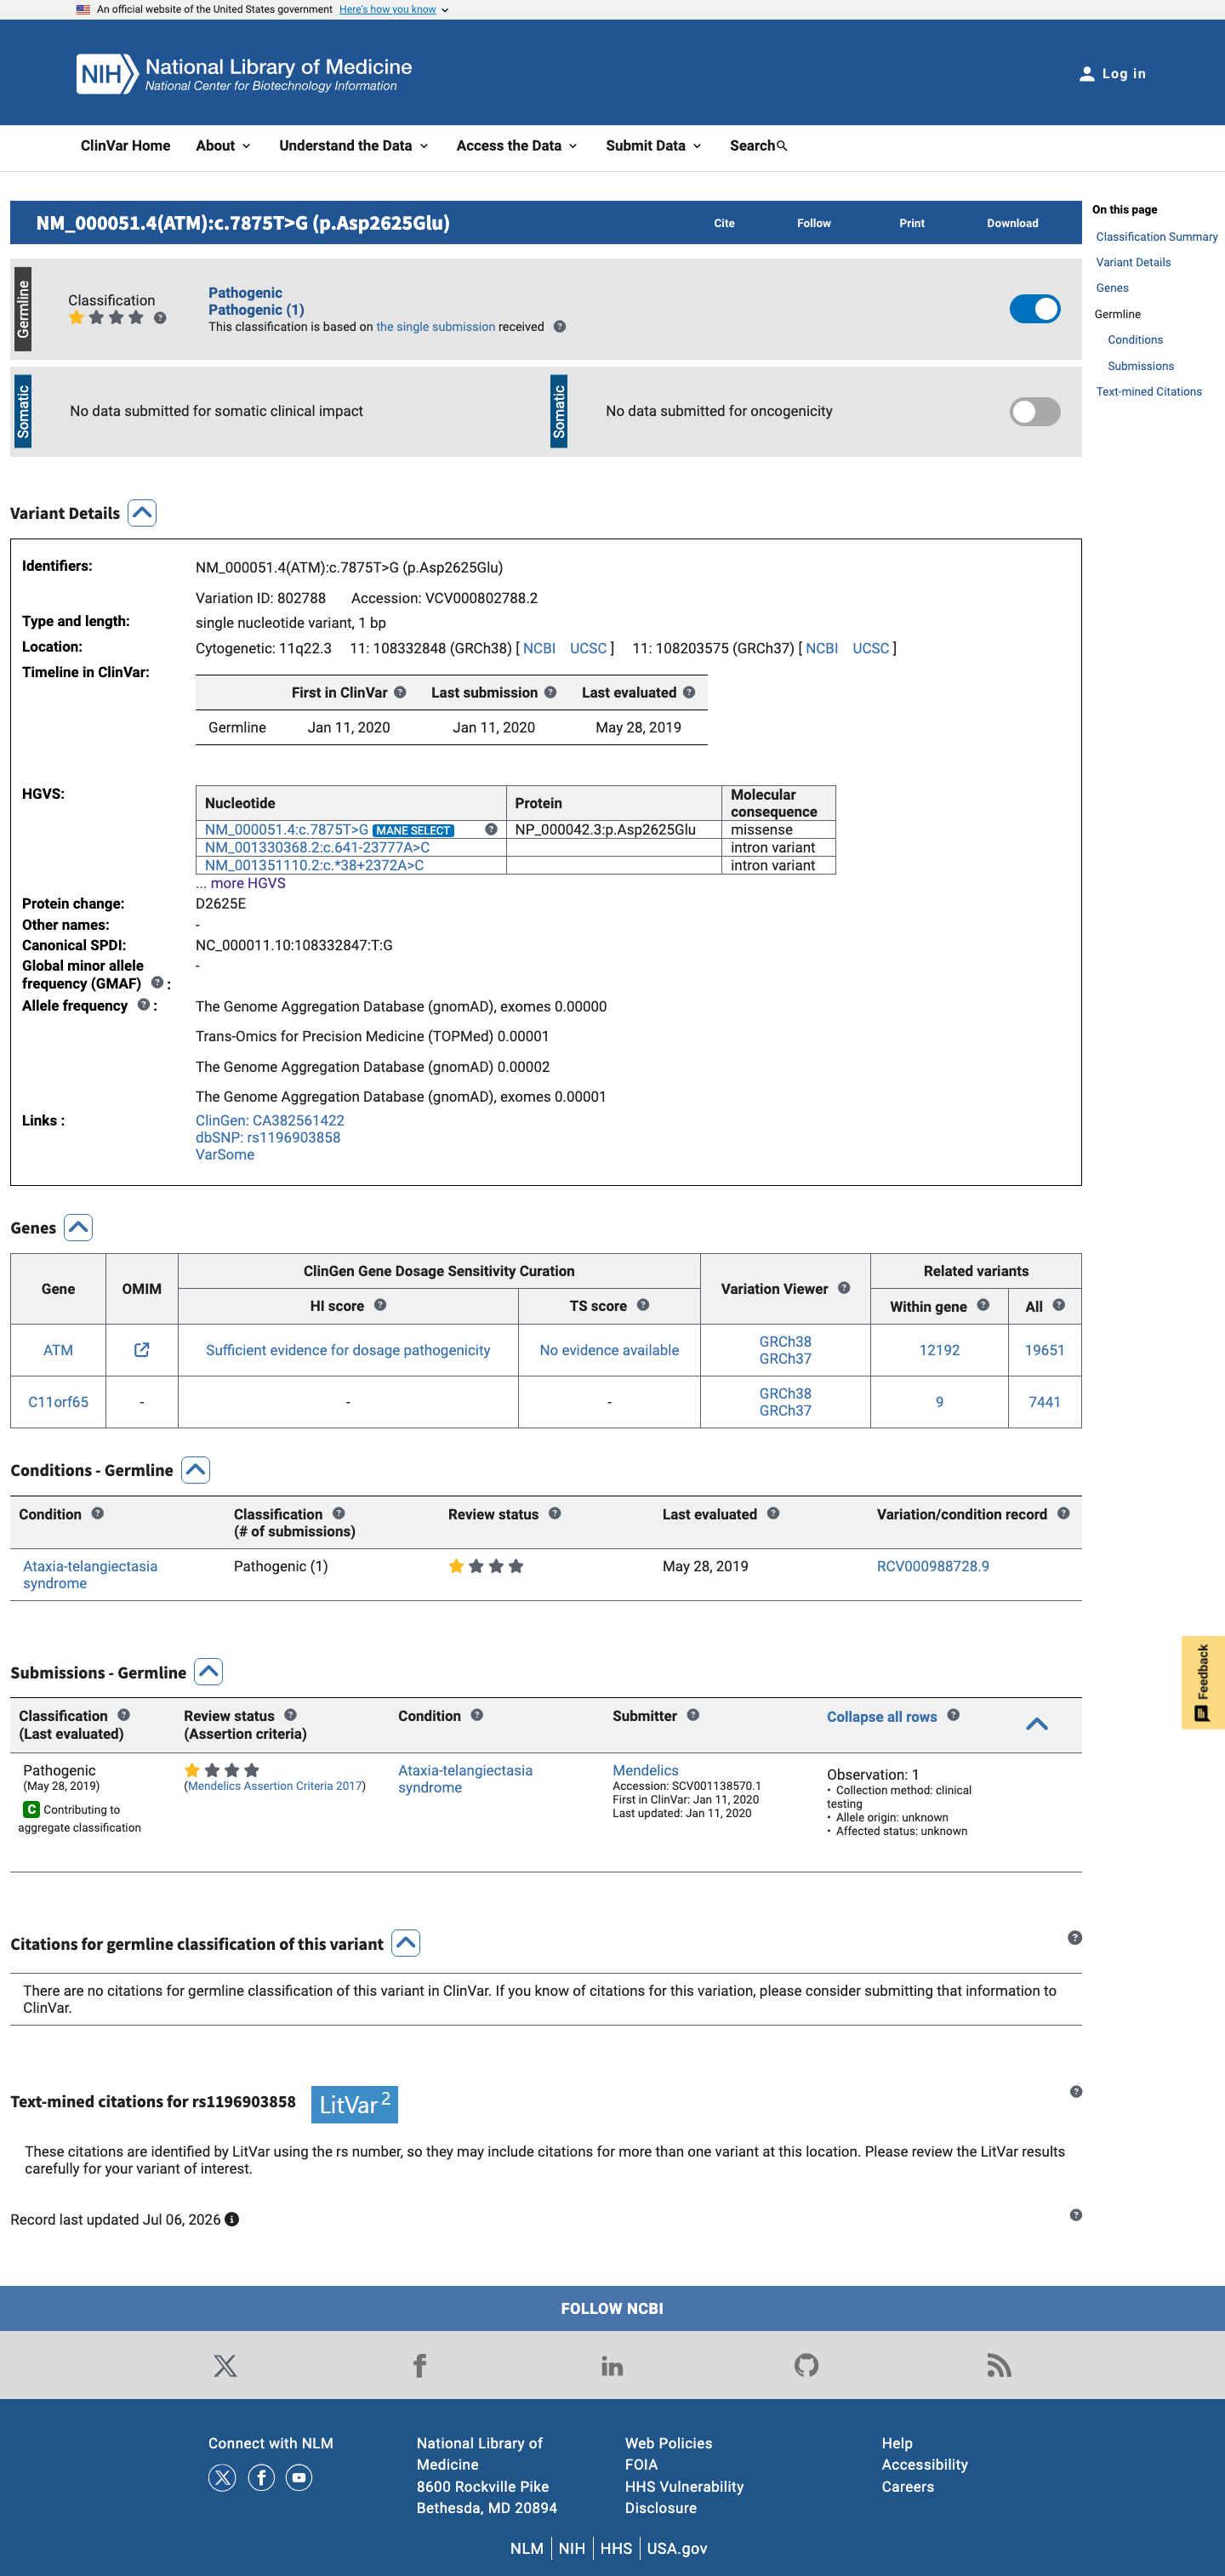Open the Feedback side tab

coord(1203,1683)
